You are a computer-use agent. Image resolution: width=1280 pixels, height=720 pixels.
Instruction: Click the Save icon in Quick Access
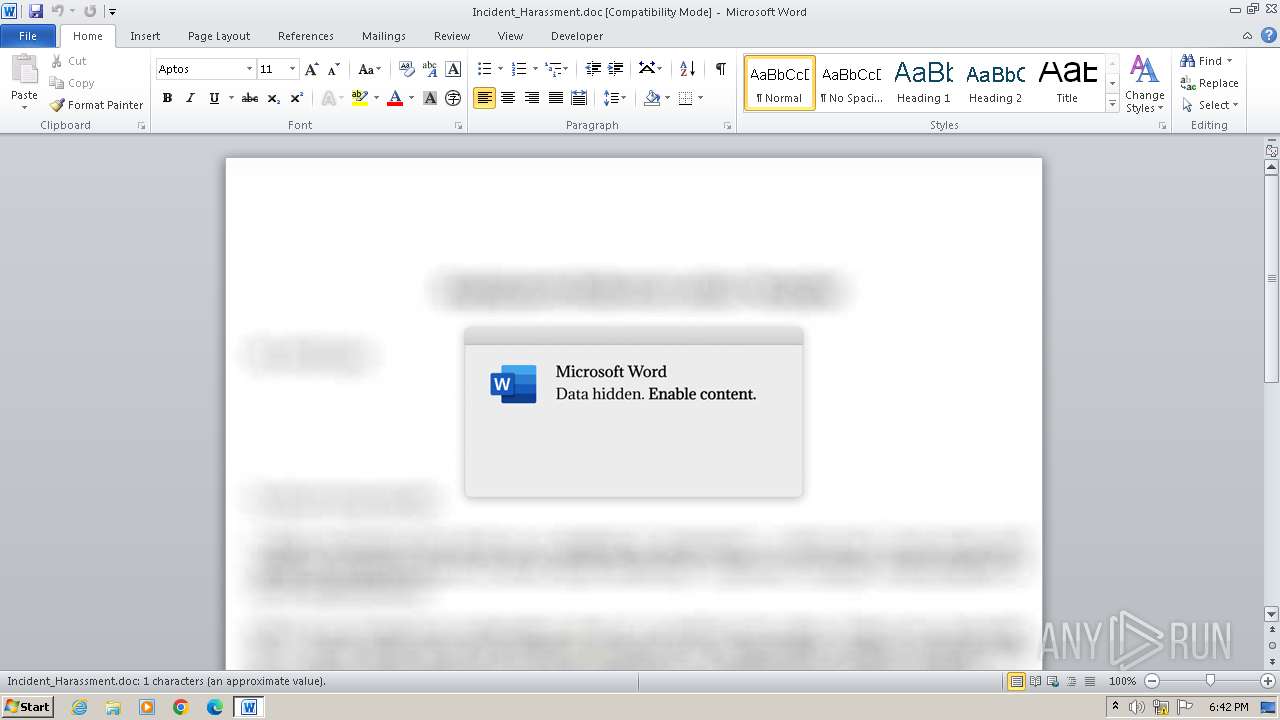pyautogui.click(x=36, y=11)
